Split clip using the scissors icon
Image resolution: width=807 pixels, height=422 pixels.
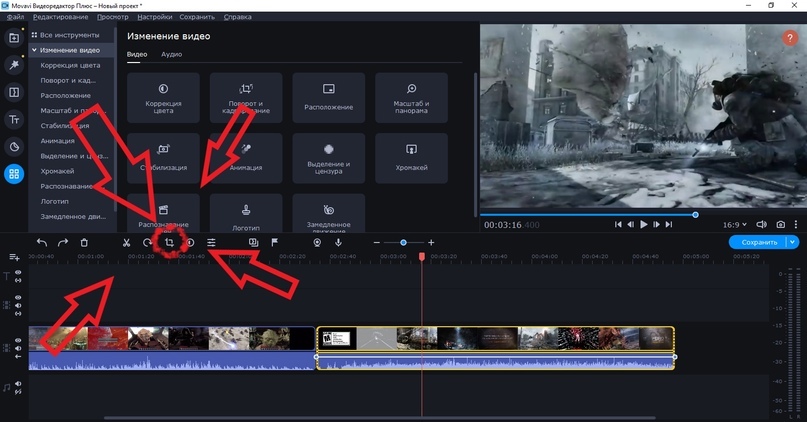[x=126, y=242]
